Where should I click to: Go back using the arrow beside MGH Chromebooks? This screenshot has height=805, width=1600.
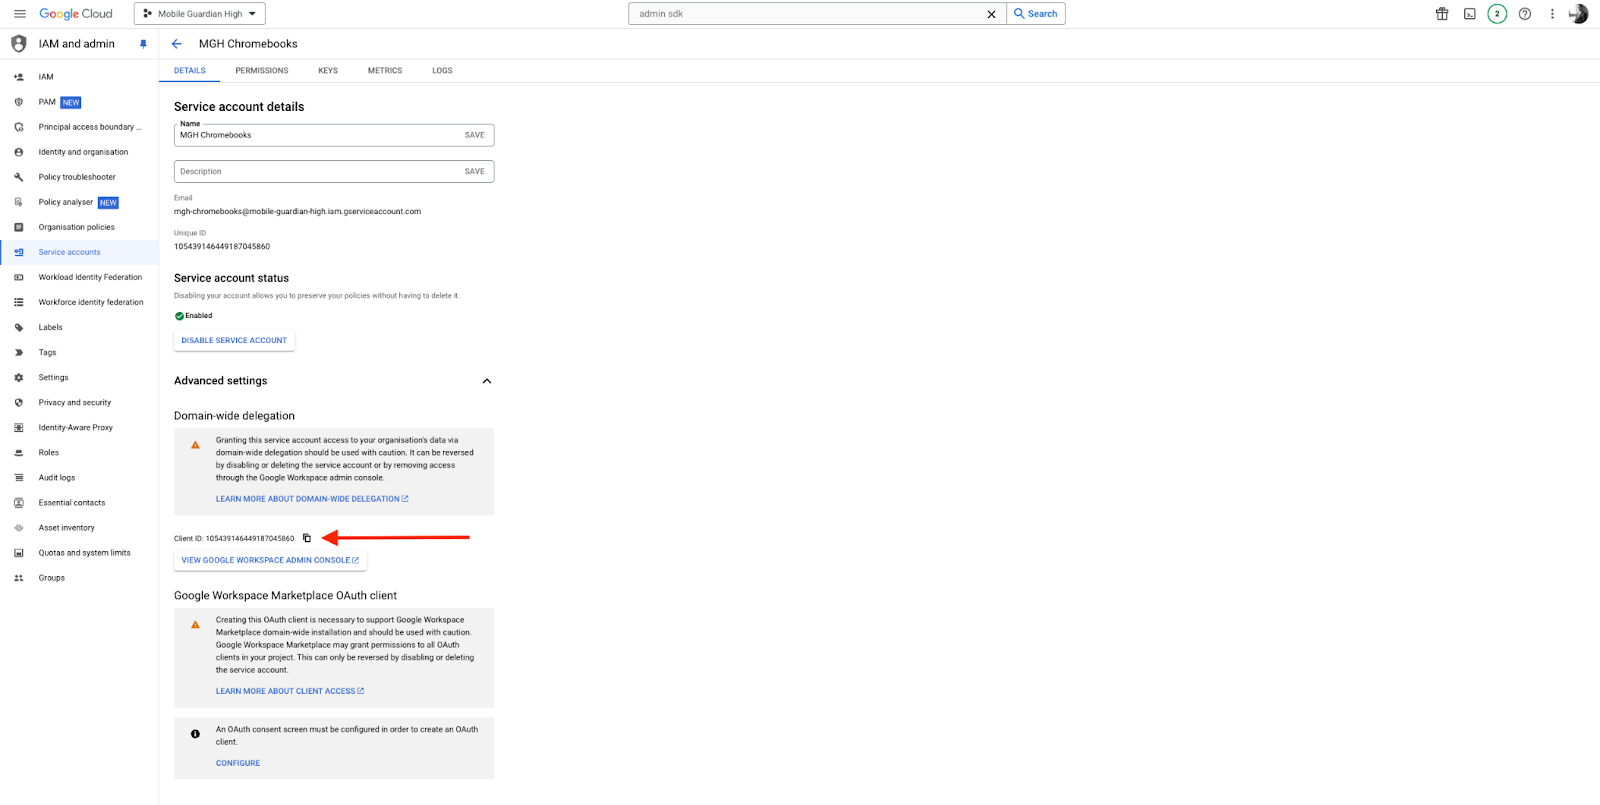(x=177, y=44)
